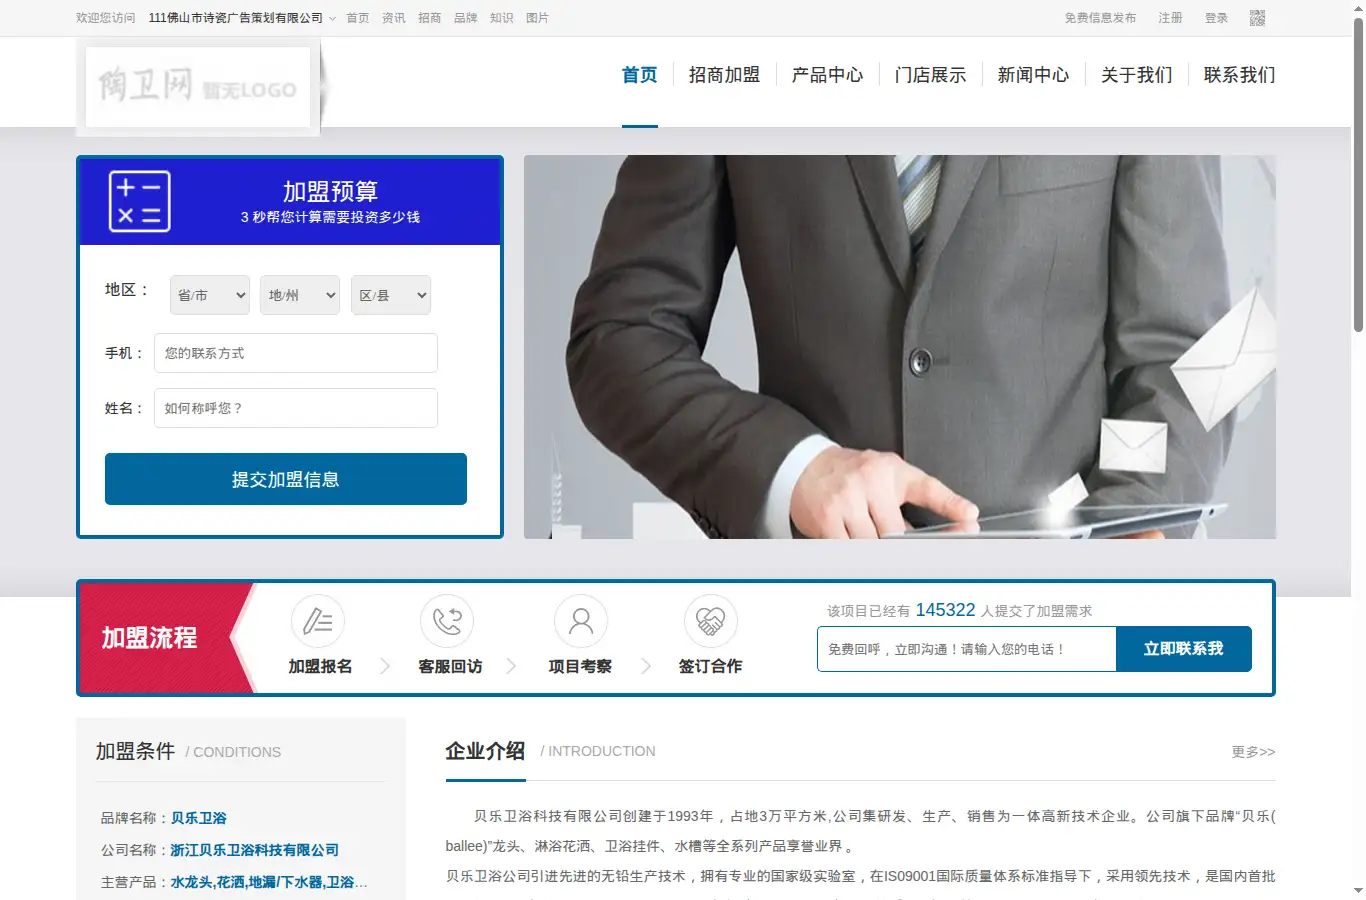Open 新闻中心 navigation tab

[x=1033, y=75]
